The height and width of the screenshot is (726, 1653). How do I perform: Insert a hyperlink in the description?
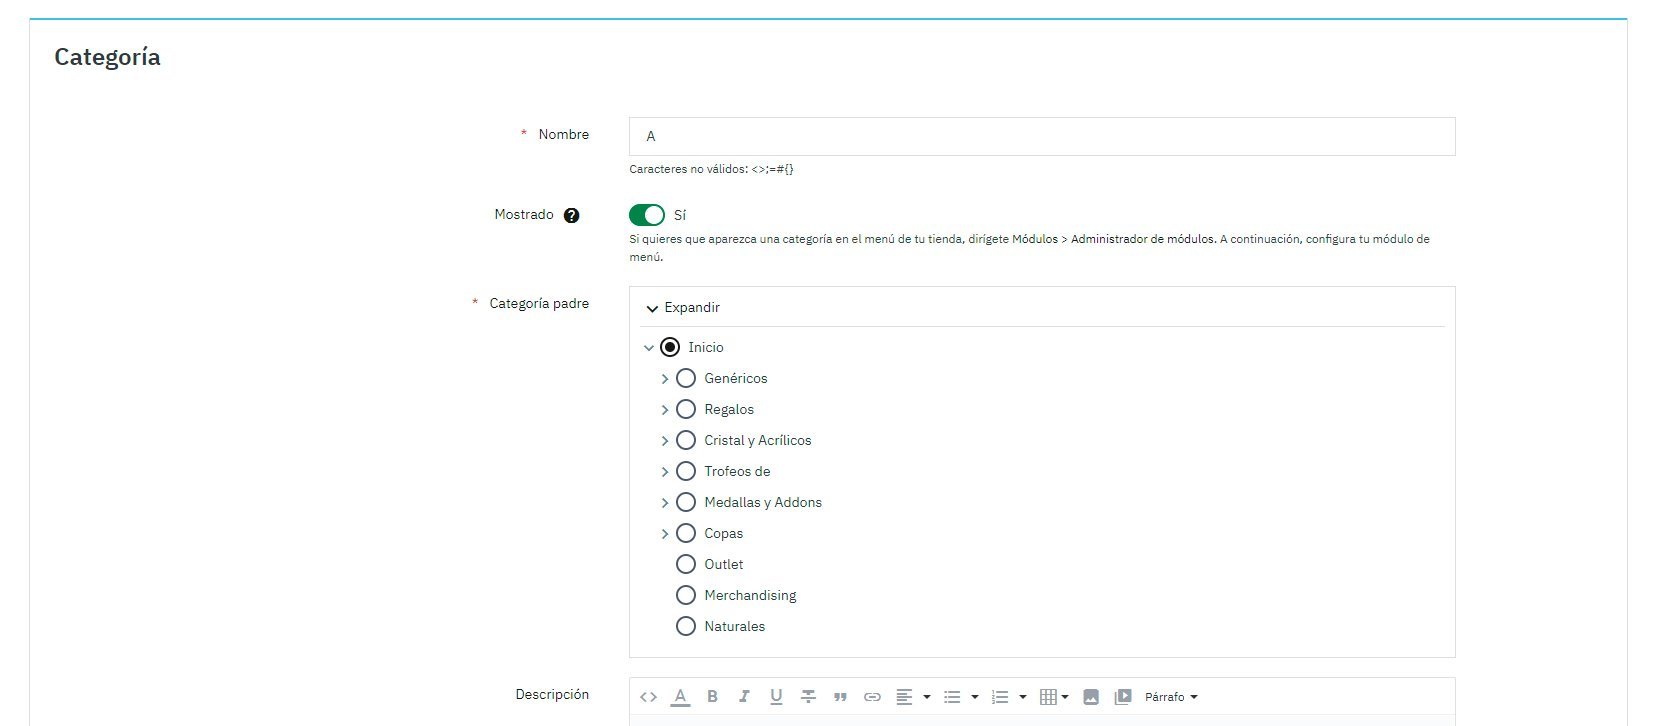click(872, 697)
